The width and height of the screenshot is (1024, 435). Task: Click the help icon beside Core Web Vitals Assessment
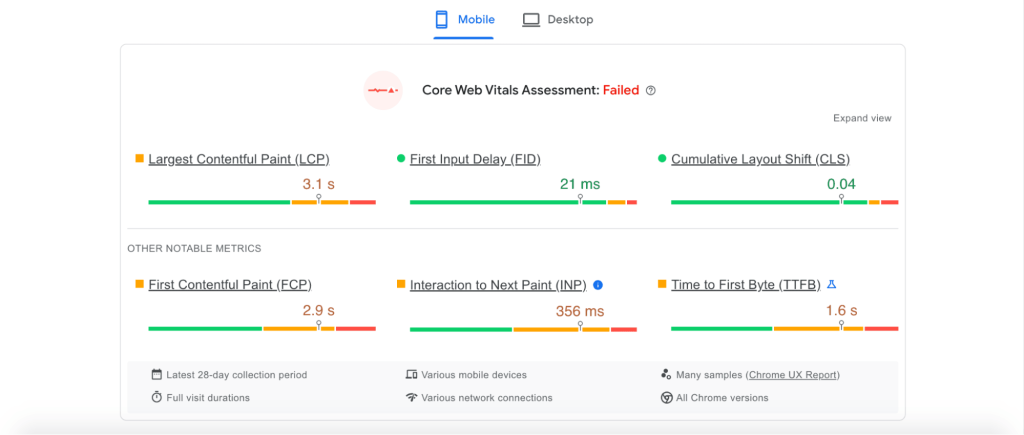(x=651, y=90)
